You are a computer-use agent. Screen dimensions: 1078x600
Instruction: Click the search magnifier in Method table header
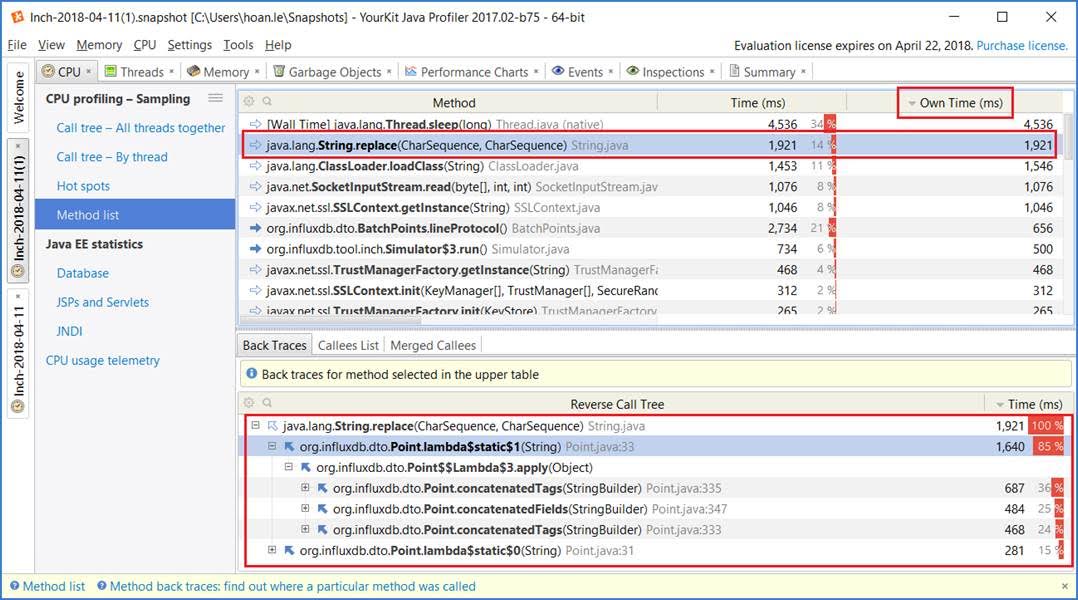tap(267, 102)
